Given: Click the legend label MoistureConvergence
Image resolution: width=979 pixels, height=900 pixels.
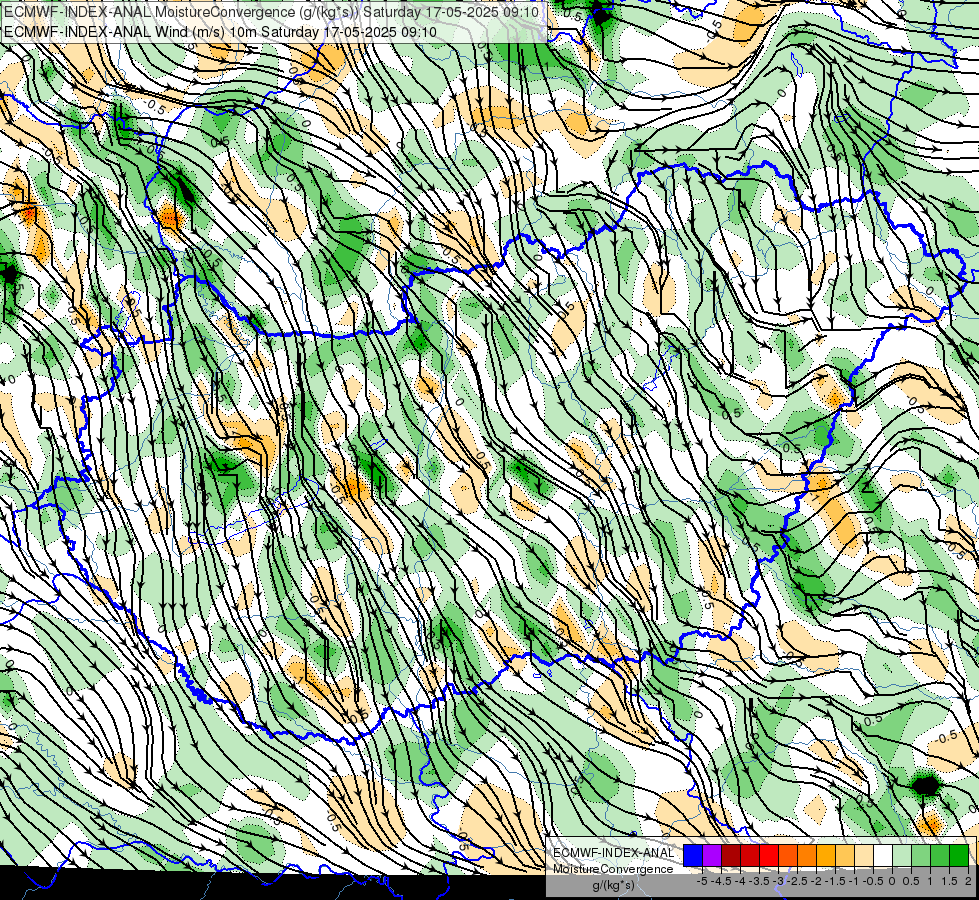Looking at the screenshot, I should 613,869.
